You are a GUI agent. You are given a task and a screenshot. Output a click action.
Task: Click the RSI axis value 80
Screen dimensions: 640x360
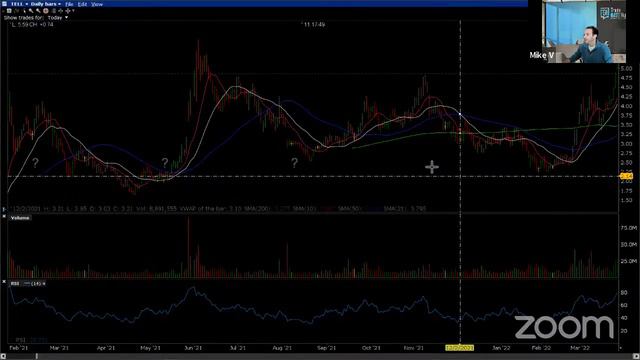[x=624, y=293]
